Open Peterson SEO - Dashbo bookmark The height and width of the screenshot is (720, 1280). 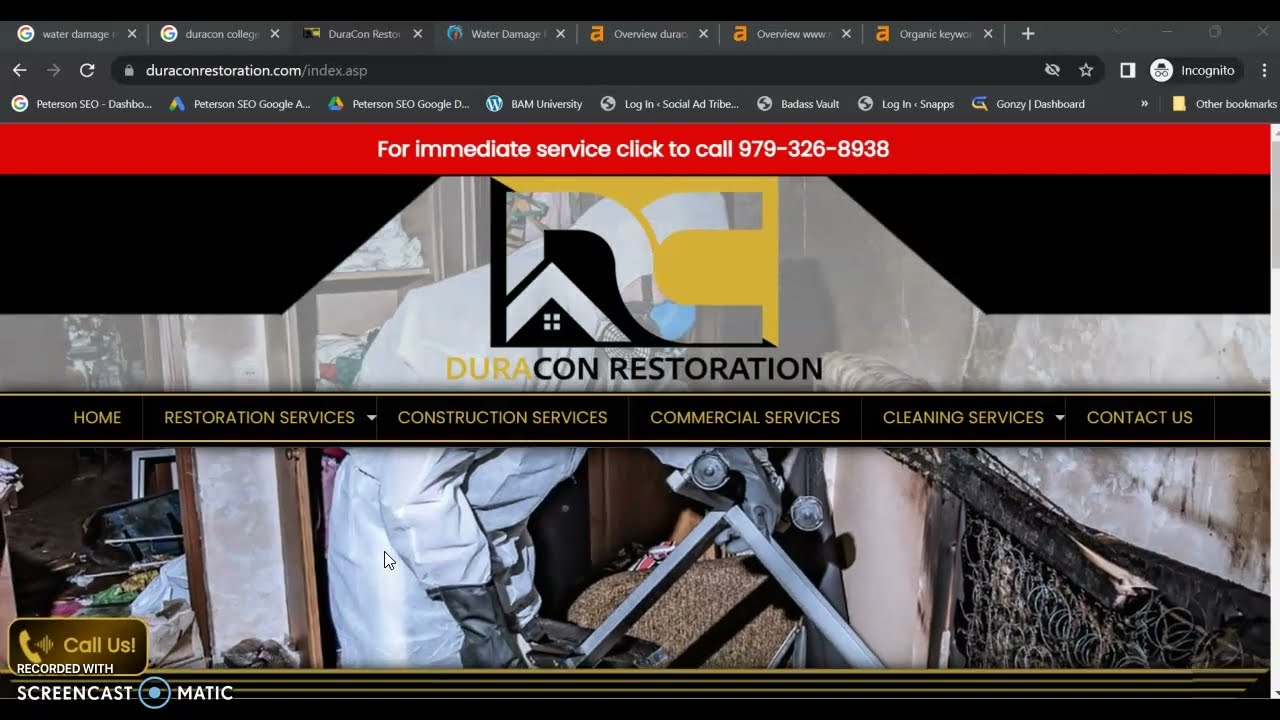click(x=82, y=104)
